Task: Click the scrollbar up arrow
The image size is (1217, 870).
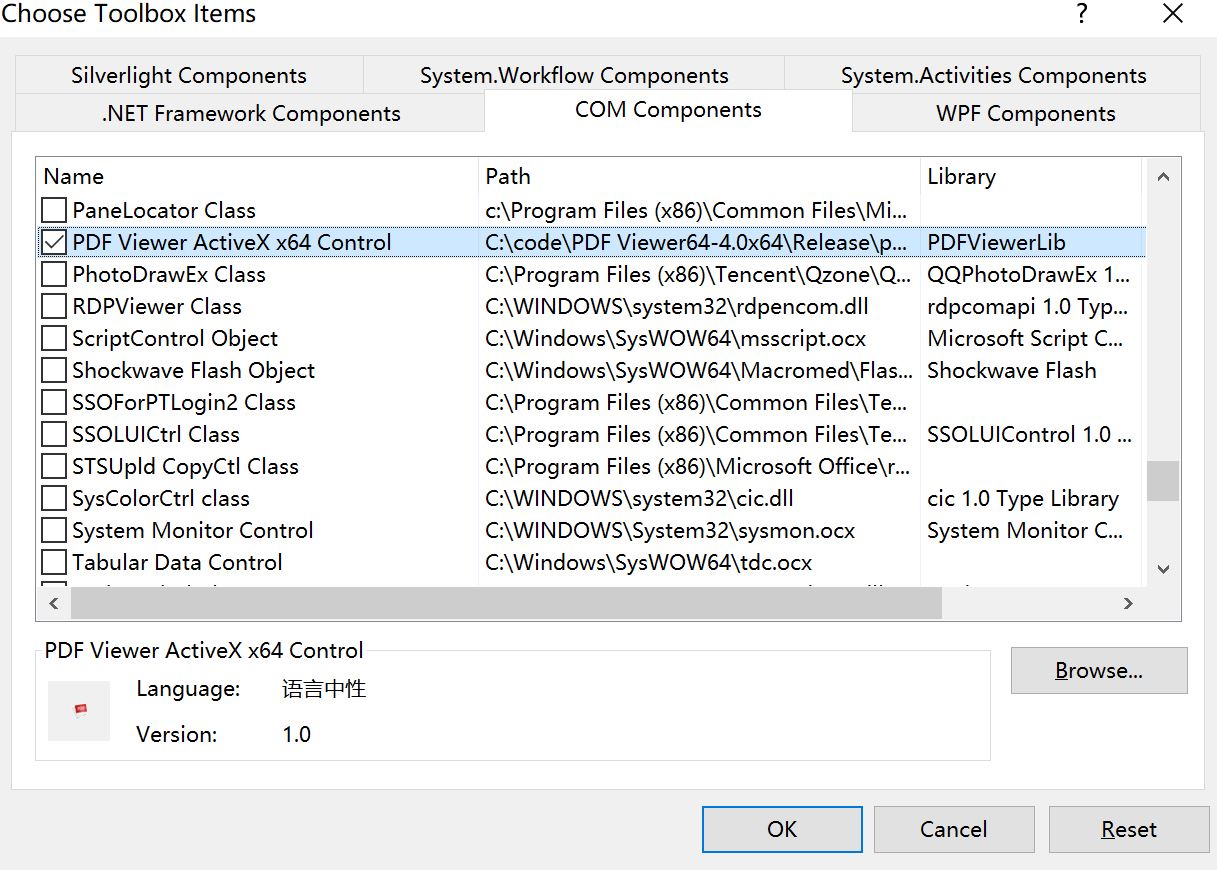Action: pos(1163,176)
